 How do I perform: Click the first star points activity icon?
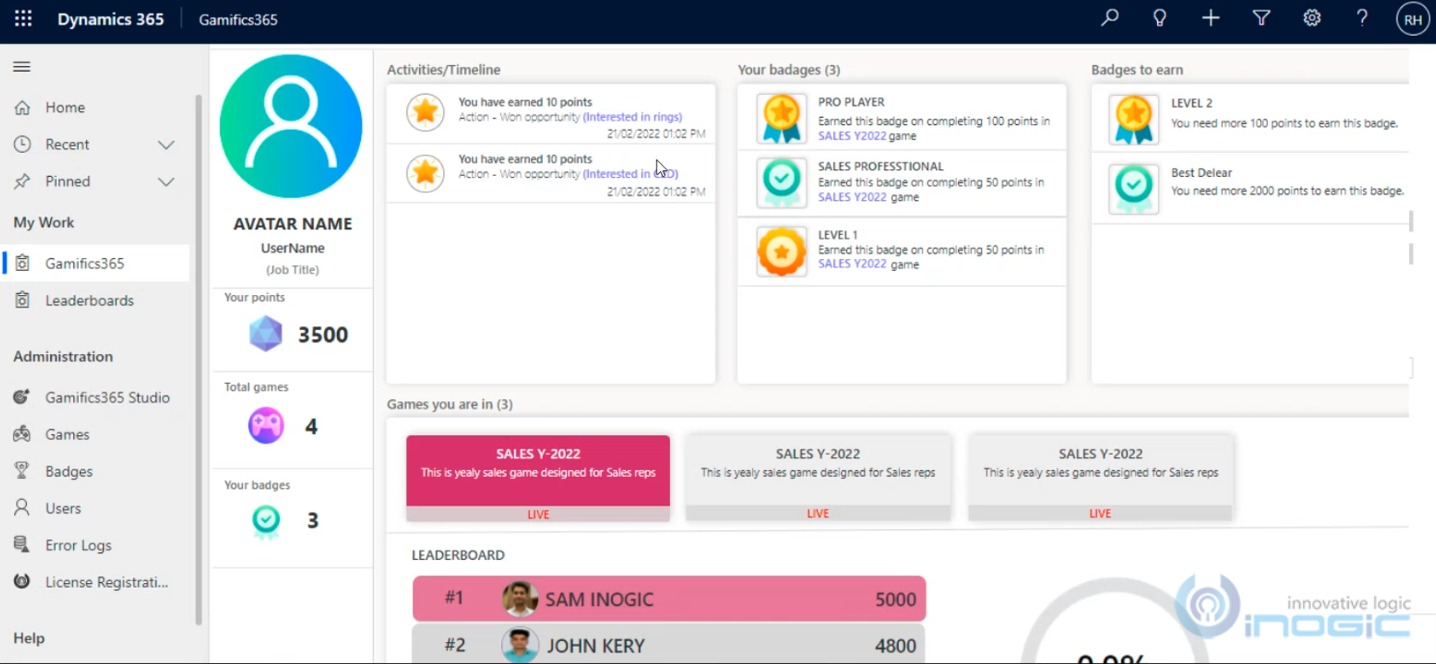(x=425, y=112)
